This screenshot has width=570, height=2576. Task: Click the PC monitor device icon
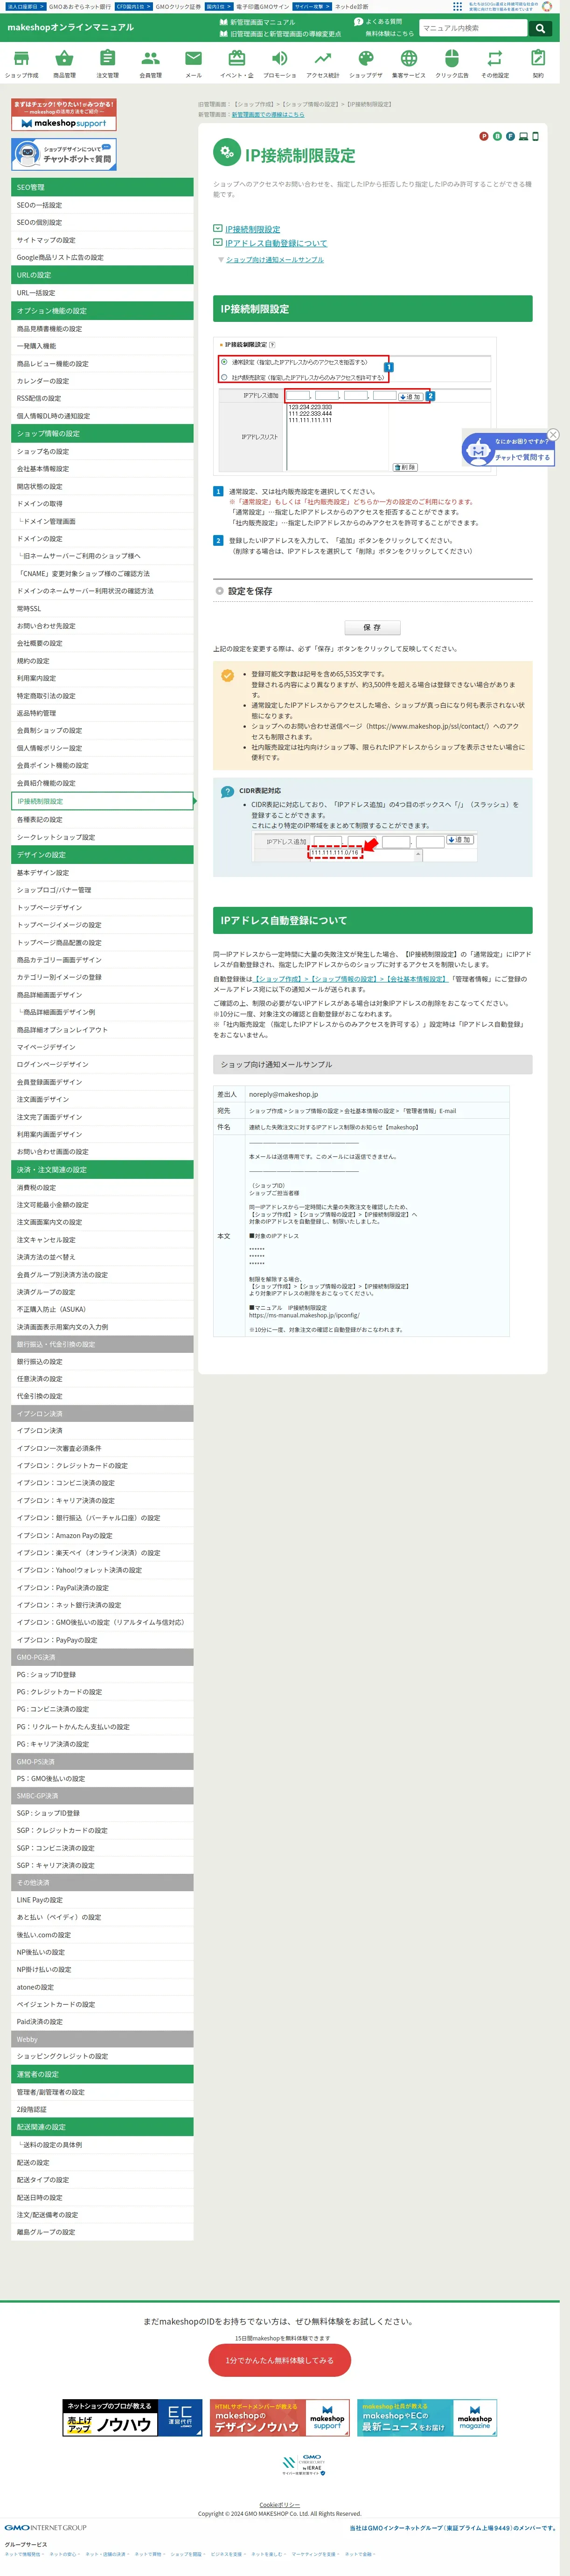coord(523,136)
